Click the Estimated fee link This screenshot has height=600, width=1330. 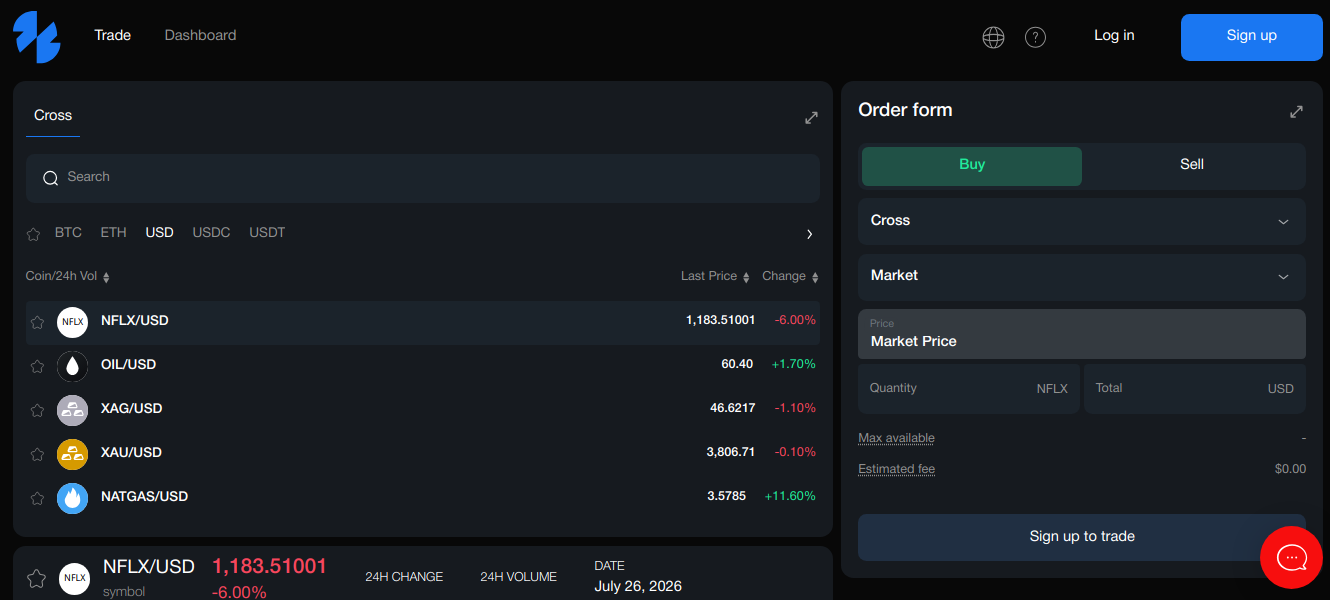[896, 469]
